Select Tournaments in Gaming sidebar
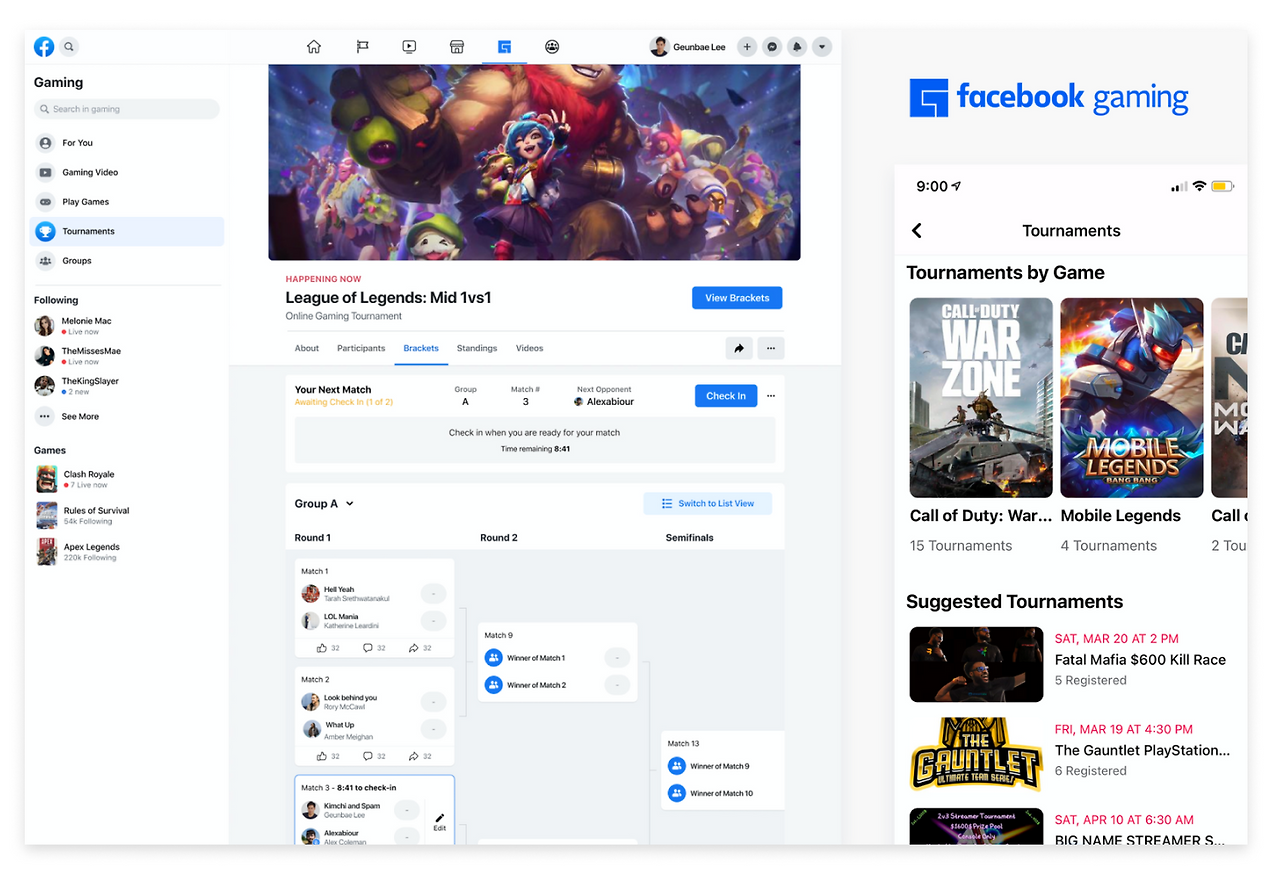This screenshot has width=1280, height=877. 127,231
